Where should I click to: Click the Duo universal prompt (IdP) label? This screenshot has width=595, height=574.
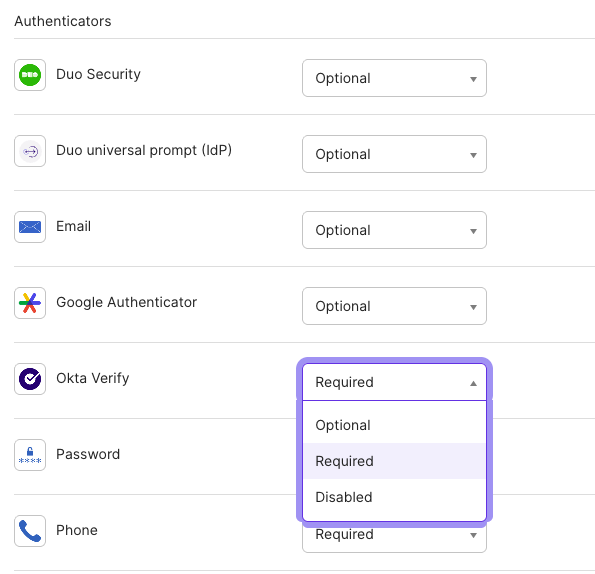(x=144, y=150)
